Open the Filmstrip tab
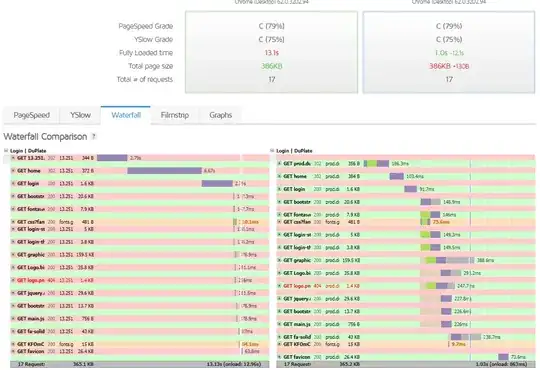Screen dimensions: 540x370 [x=175, y=115]
